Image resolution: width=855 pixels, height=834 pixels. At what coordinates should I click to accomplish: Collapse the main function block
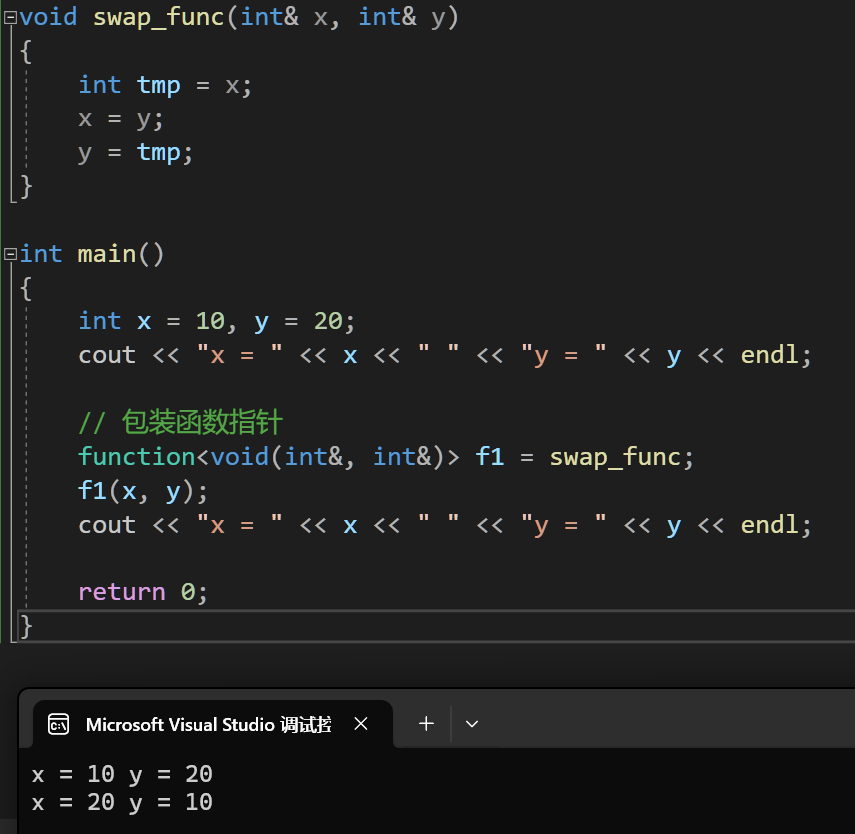(x=10, y=255)
